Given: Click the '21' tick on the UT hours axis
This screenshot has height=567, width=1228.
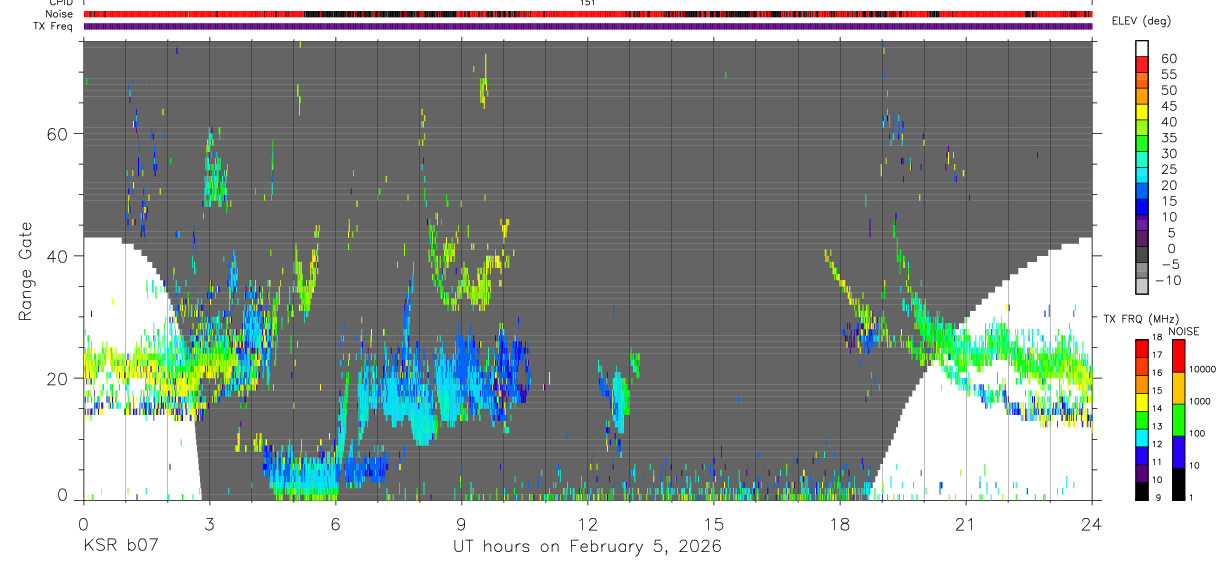Looking at the screenshot, I should coord(966,523).
